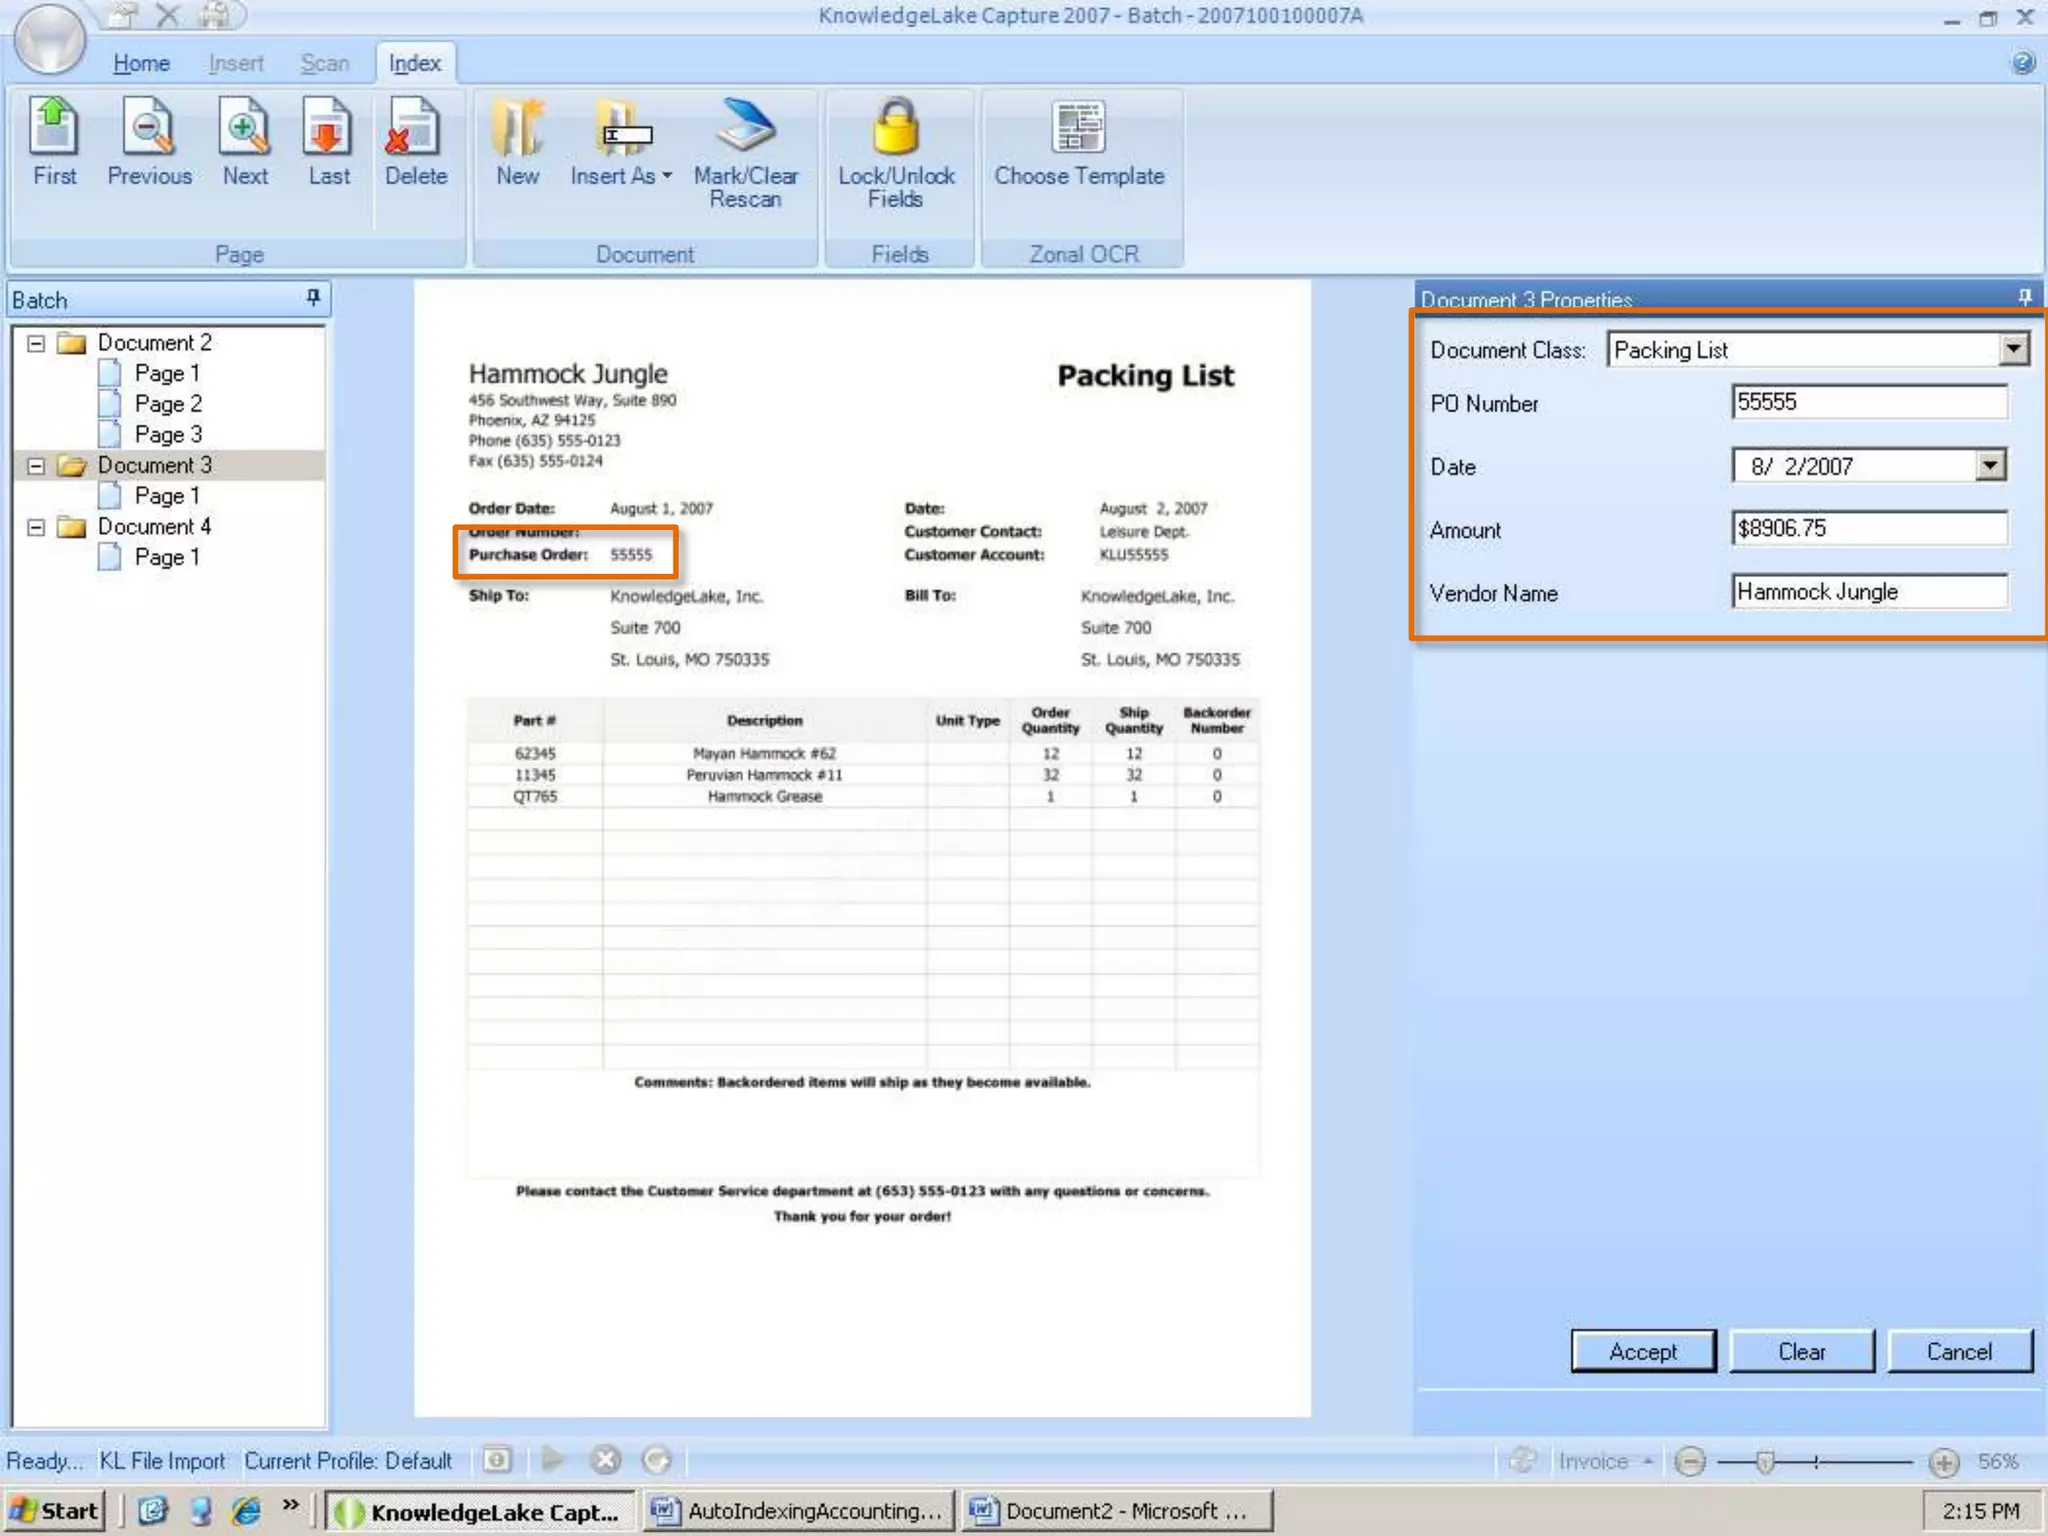The image size is (2048, 1536).
Task: Go to the First page icon
Action: pos(54,140)
